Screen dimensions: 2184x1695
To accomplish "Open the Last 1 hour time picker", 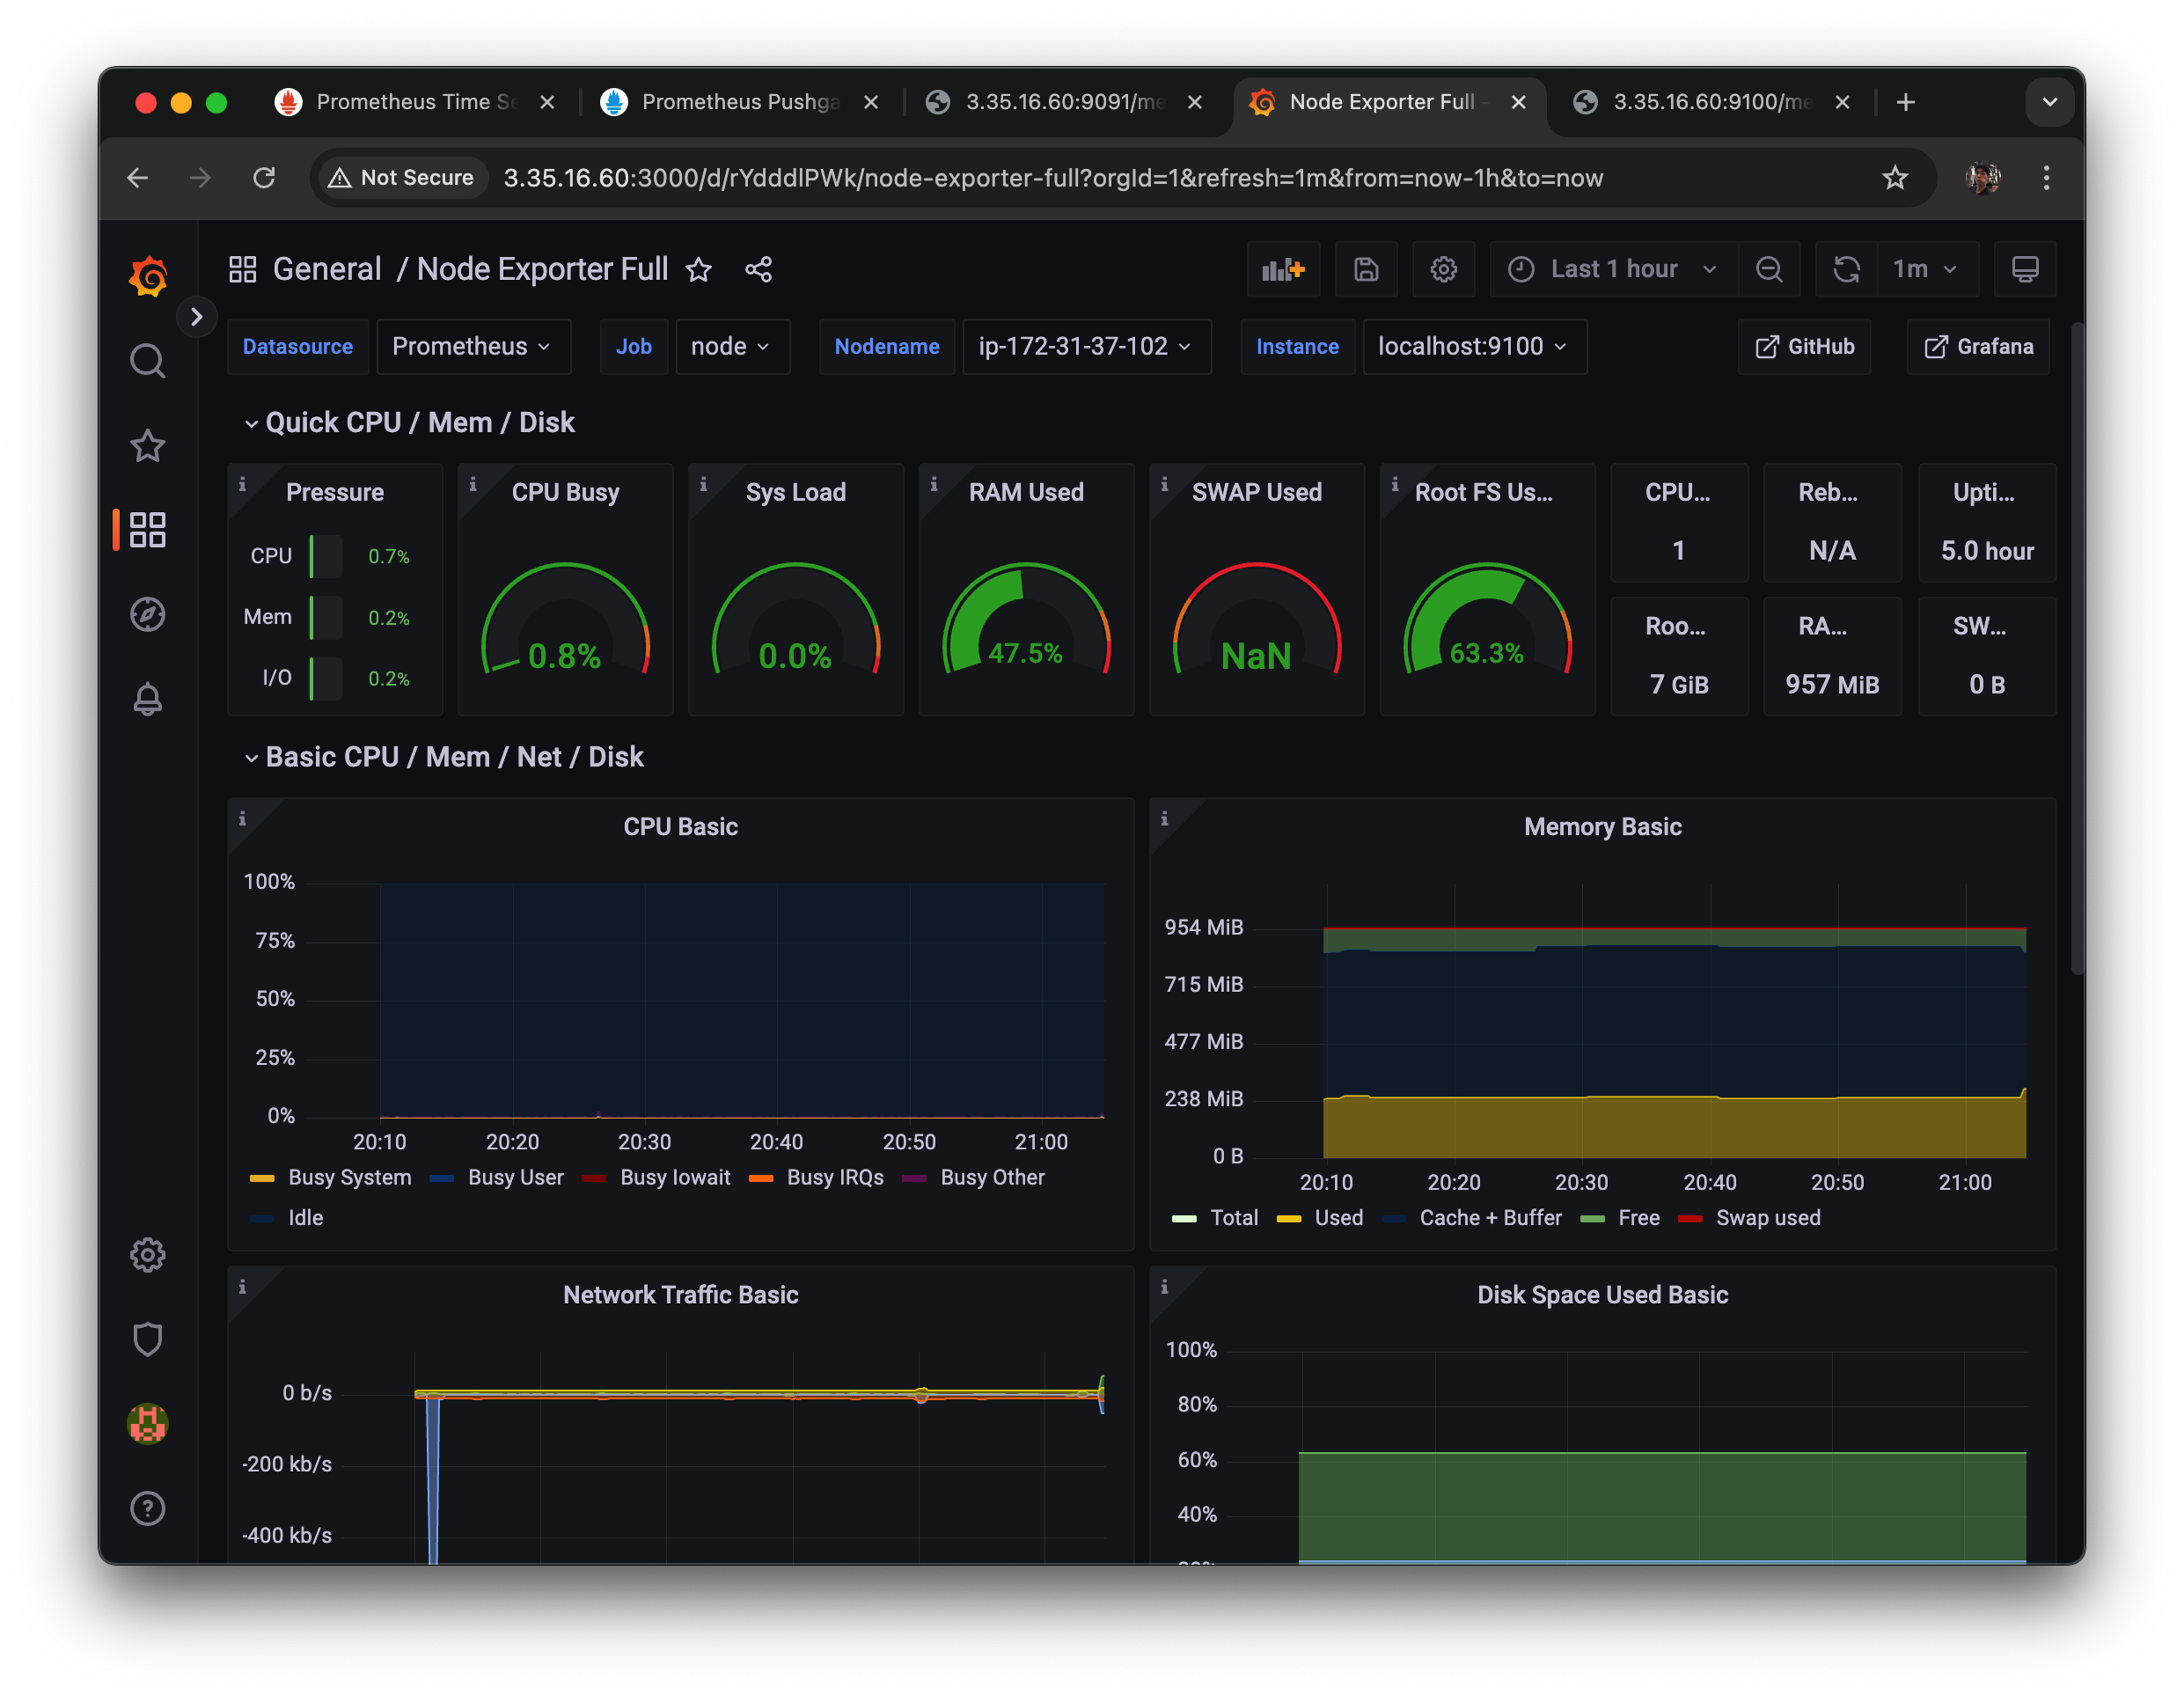I will click(x=1613, y=269).
